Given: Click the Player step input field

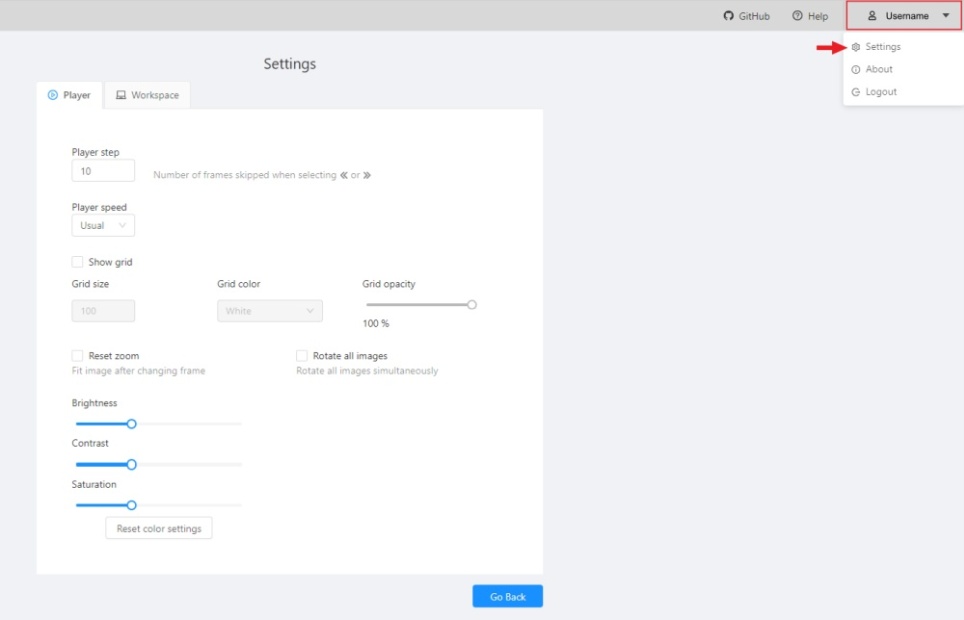Looking at the screenshot, I should (x=103, y=171).
